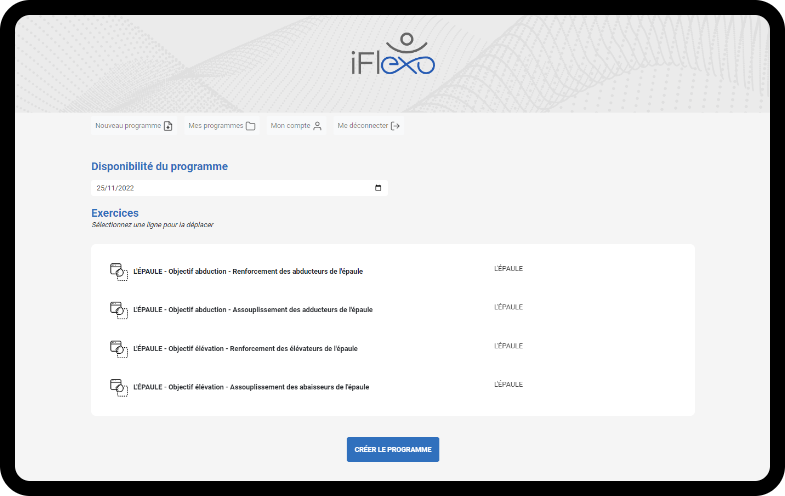Click icon of Renforcement des abducteurs row
The height and width of the screenshot is (496, 785).
118,271
